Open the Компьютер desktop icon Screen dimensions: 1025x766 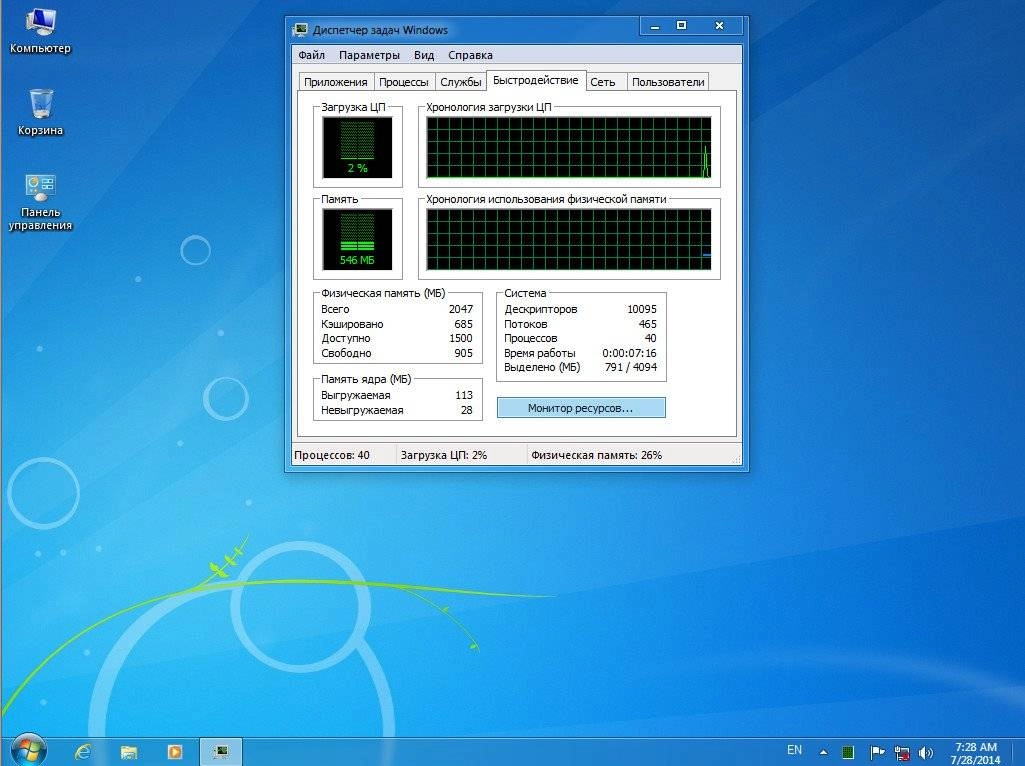[40, 29]
